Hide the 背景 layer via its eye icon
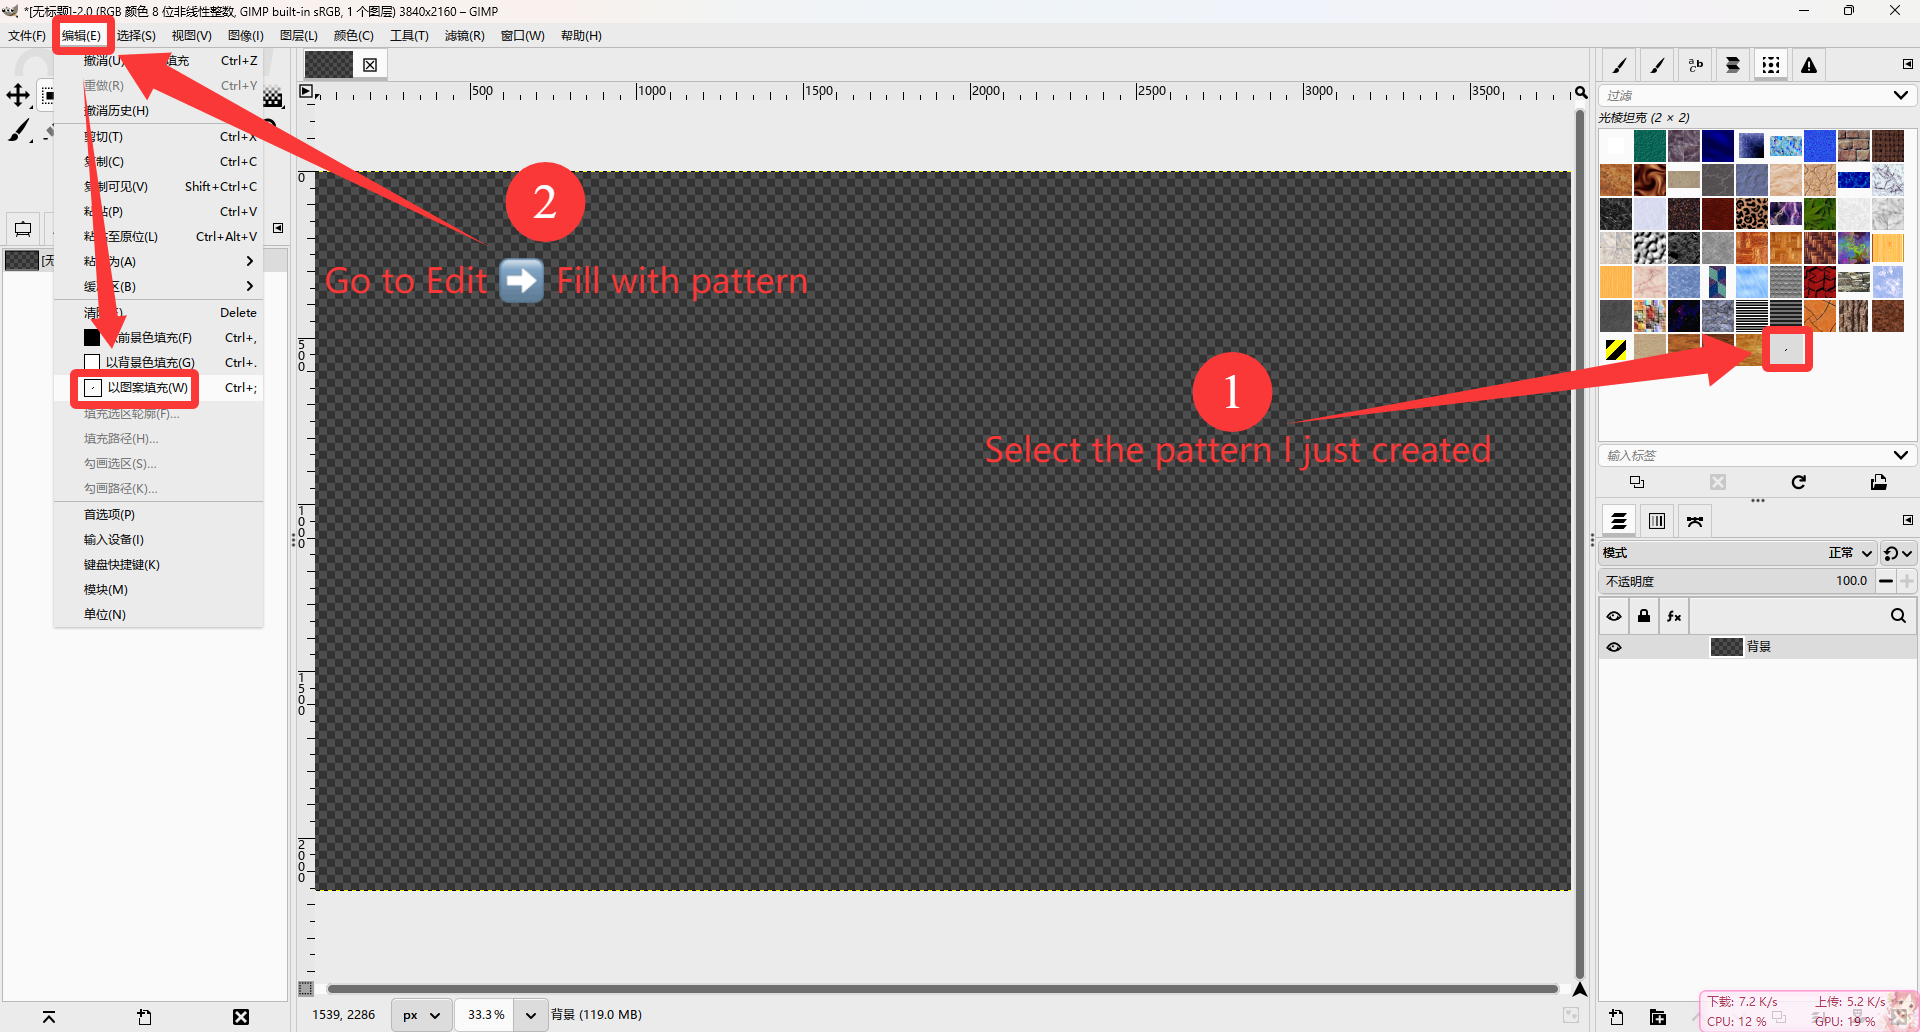The height and width of the screenshot is (1032, 1920). tap(1614, 647)
